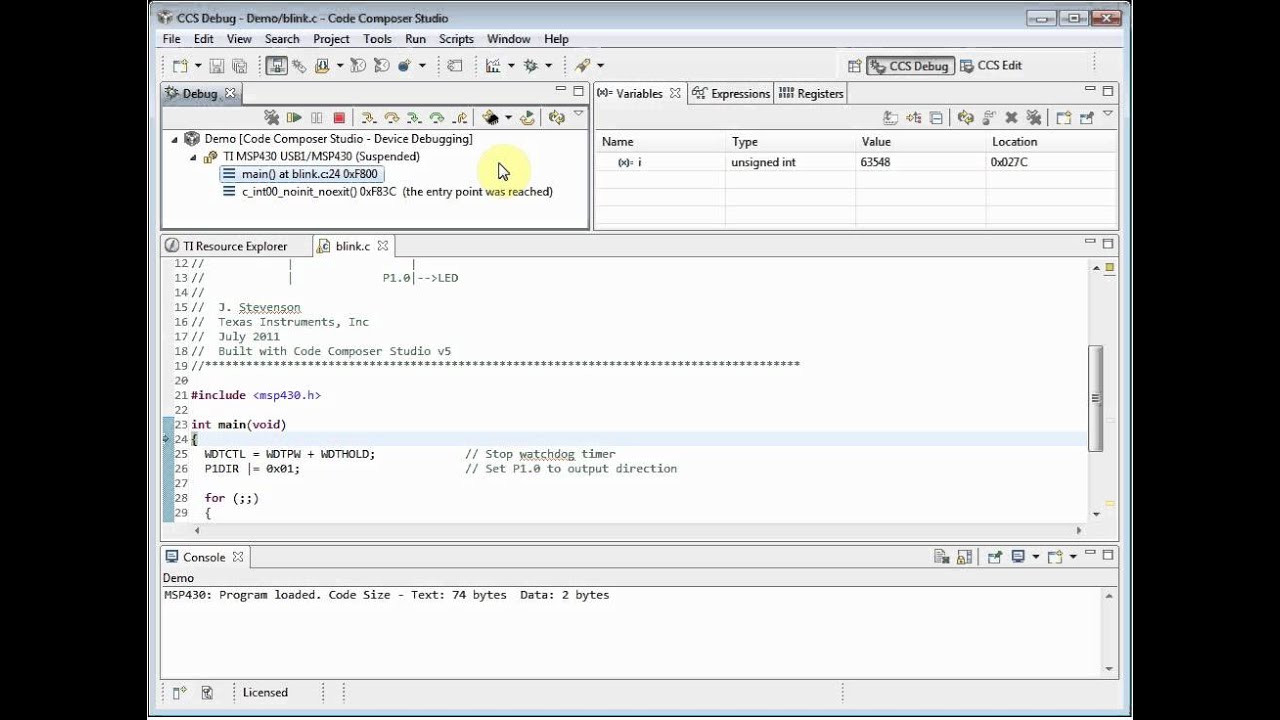Toggle the Pin Console icon
Viewport: 1280px width, 720px height.
pos(995,557)
